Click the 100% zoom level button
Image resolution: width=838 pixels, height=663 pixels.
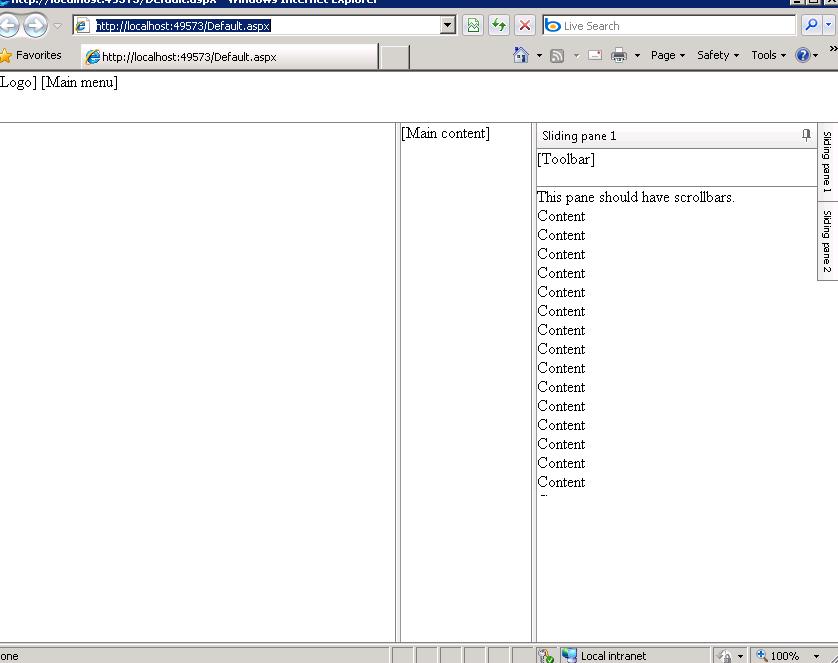point(778,656)
